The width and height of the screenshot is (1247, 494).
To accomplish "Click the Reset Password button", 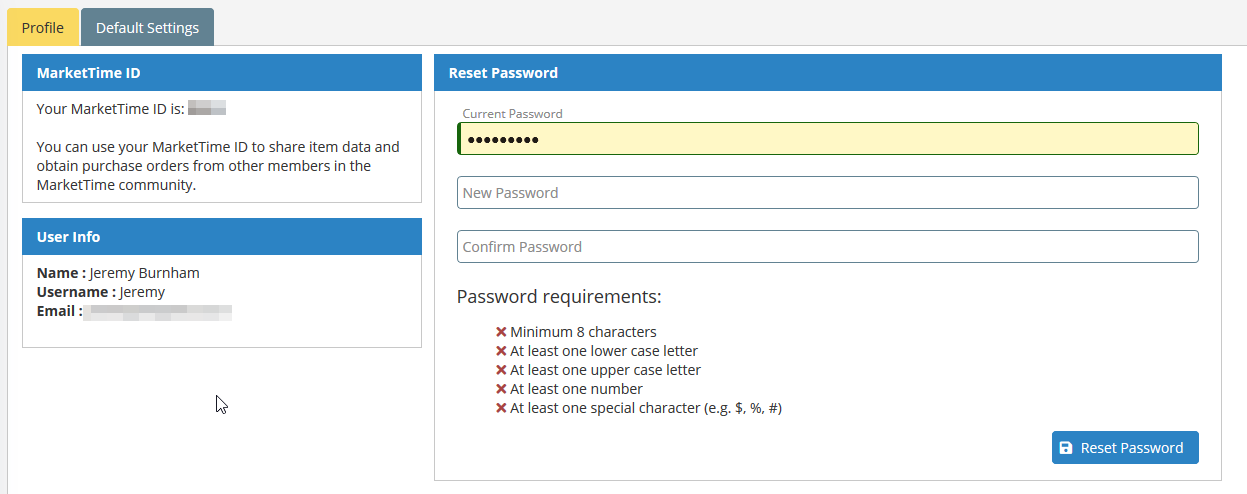I will [x=1125, y=448].
